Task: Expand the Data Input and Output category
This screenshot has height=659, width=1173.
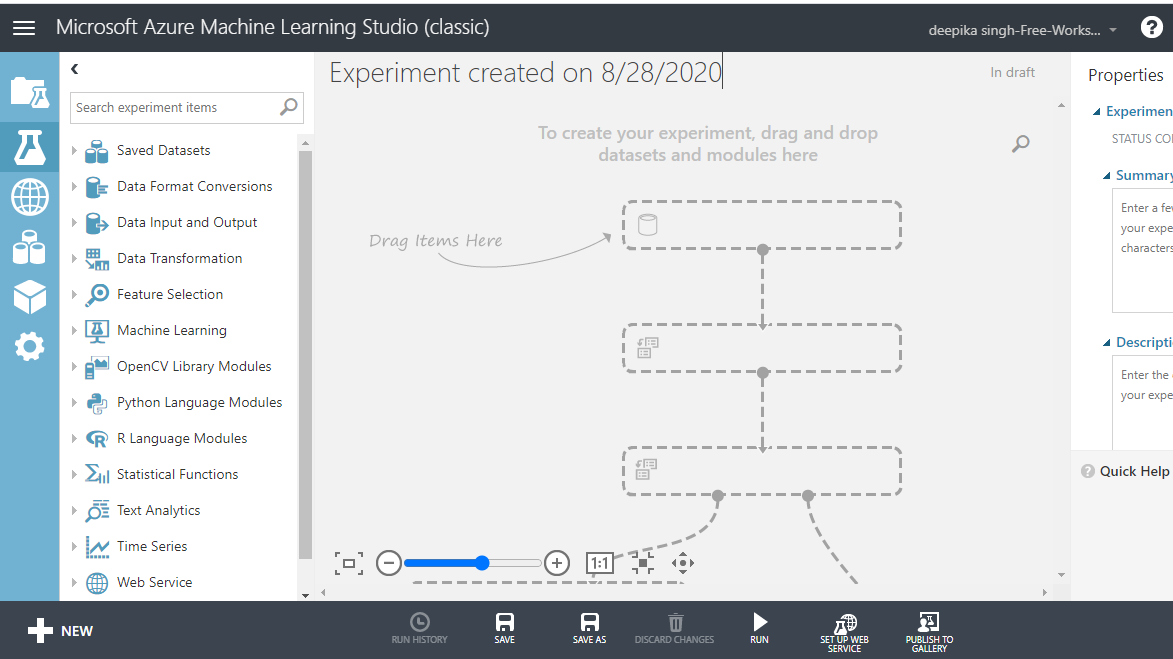Action: (74, 222)
